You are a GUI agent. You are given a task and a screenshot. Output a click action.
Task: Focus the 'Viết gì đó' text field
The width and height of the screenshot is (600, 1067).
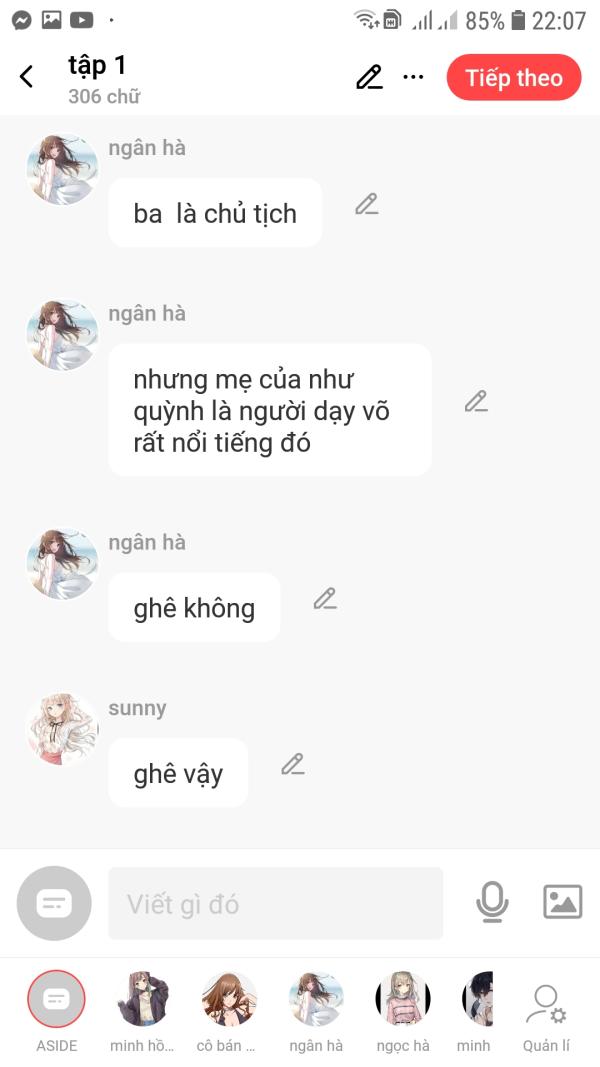click(276, 904)
